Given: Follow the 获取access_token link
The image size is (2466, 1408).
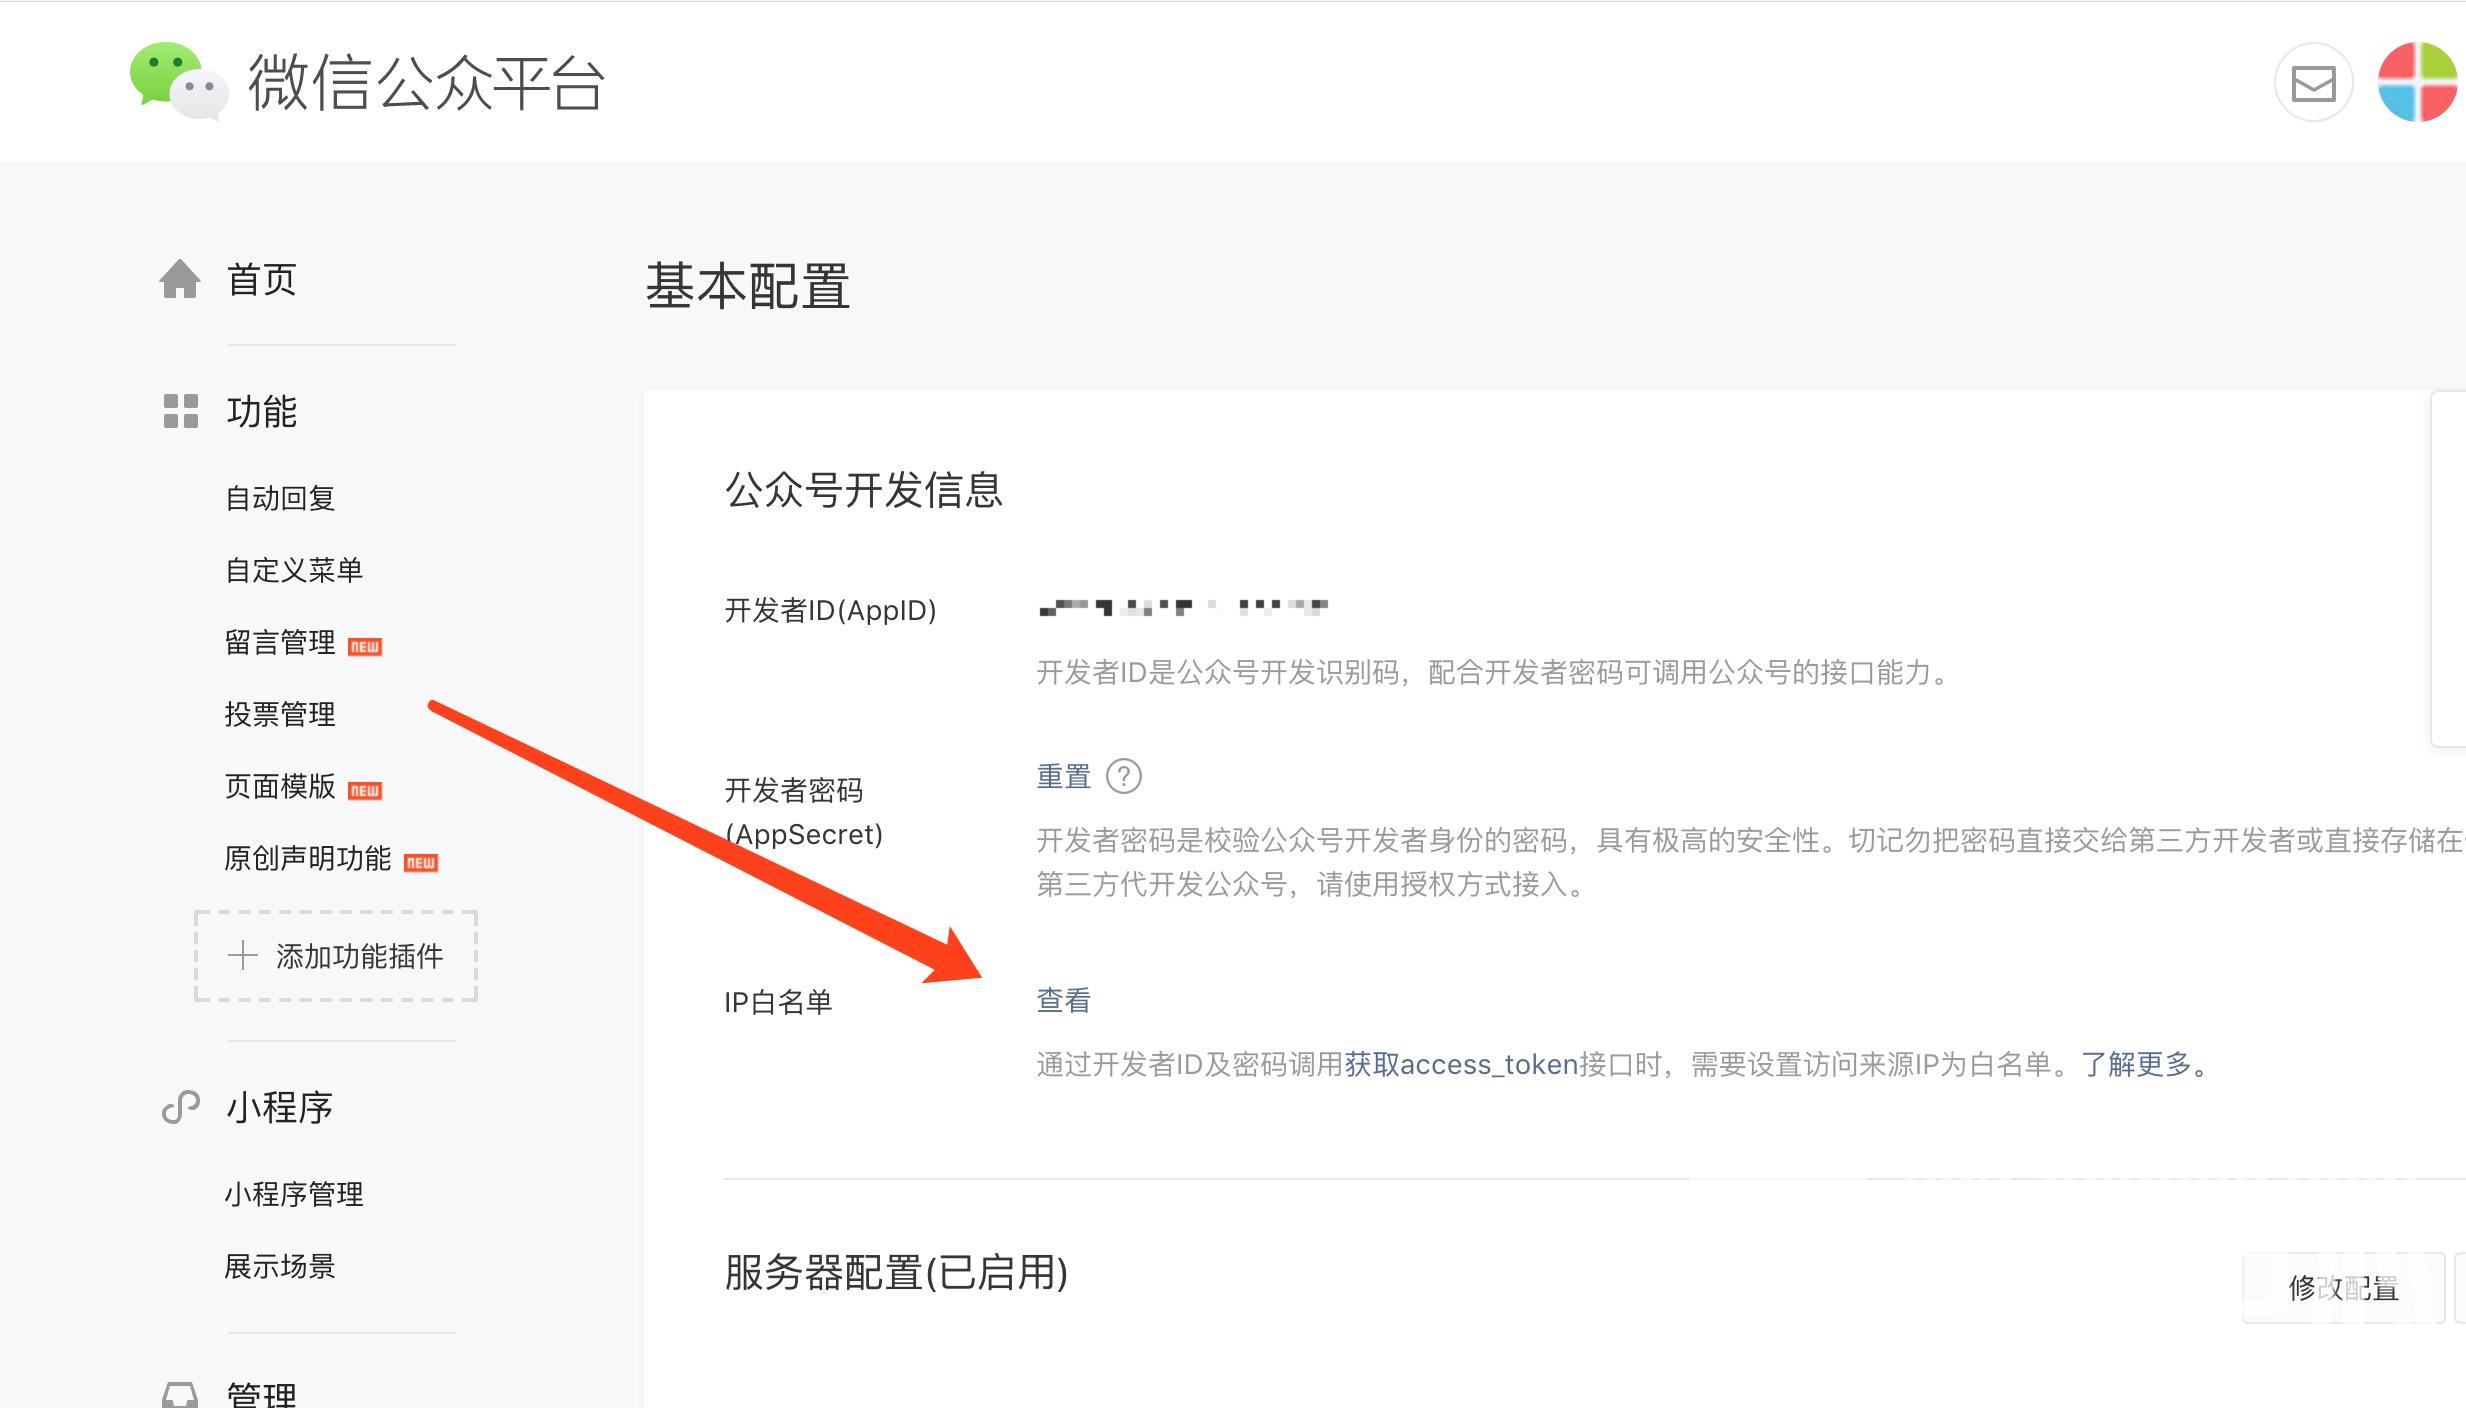Looking at the screenshot, I should (1461, 1064).
